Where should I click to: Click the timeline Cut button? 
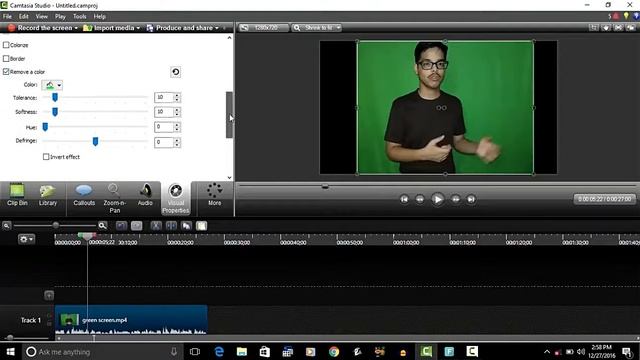tap(156, 226)
